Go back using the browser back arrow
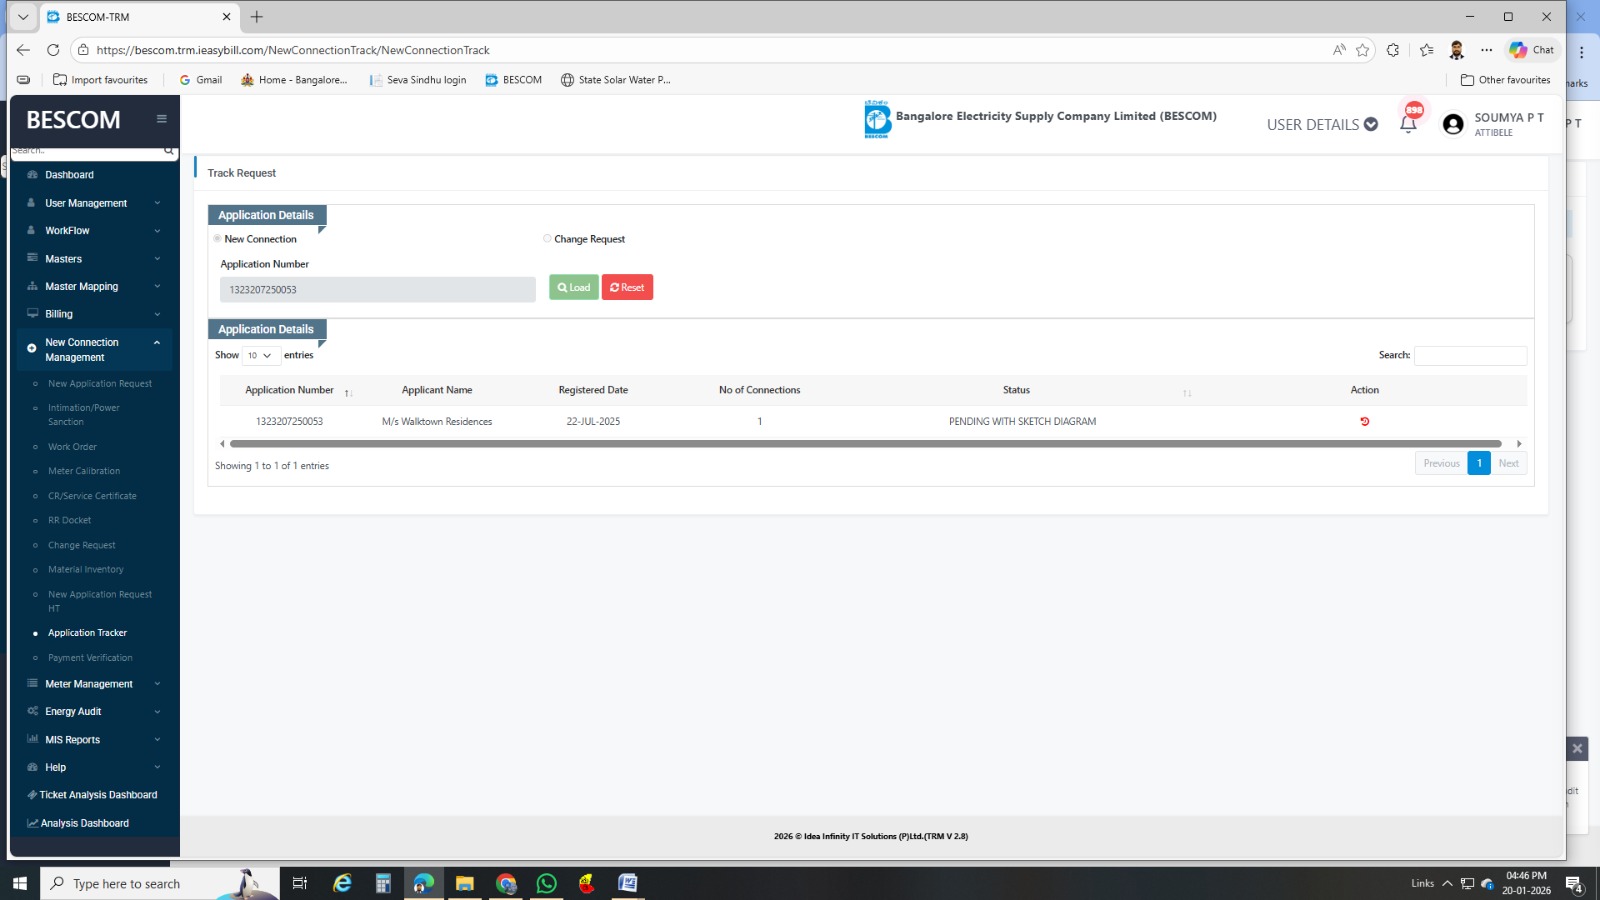The width and height of the screenshot is (1600, 900). [23, 50]
